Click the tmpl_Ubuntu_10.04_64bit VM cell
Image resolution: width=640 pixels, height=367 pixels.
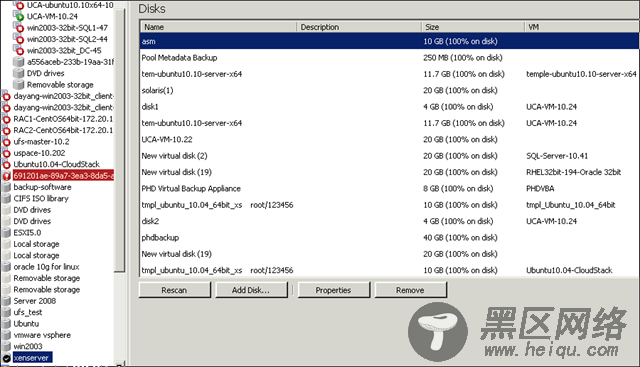(571, 205)
